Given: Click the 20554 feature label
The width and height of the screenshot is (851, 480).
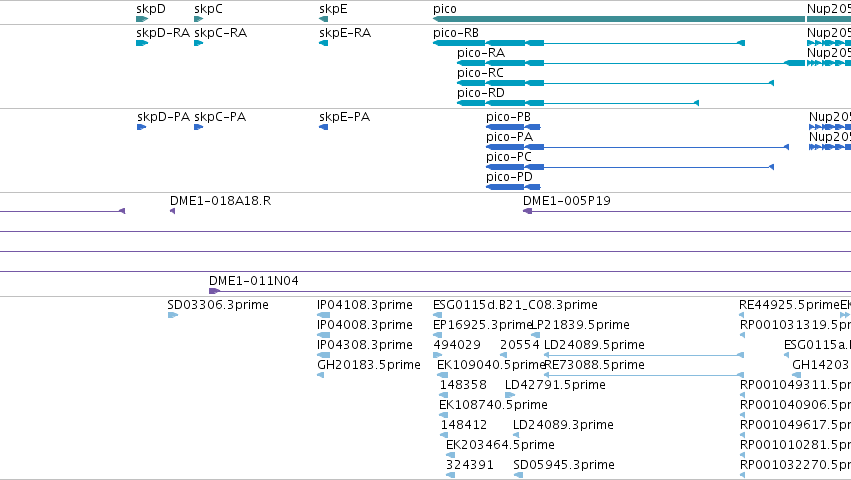Looking at the screenshot, I should tap(519, 345).
